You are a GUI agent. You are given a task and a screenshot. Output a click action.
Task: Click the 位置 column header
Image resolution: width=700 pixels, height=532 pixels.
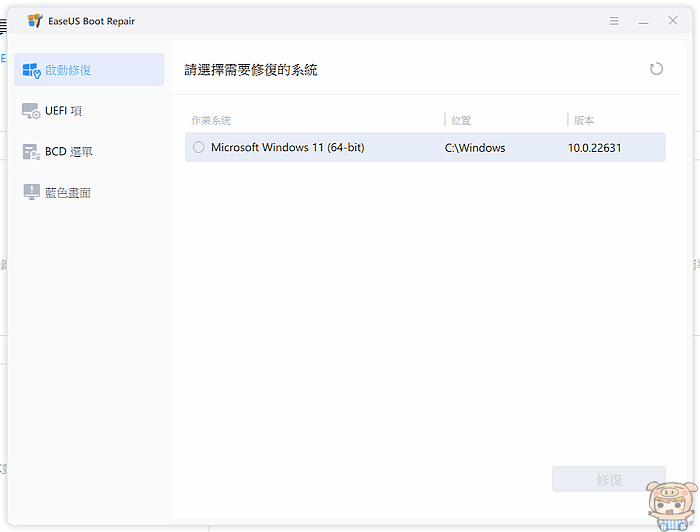(461, 120)
